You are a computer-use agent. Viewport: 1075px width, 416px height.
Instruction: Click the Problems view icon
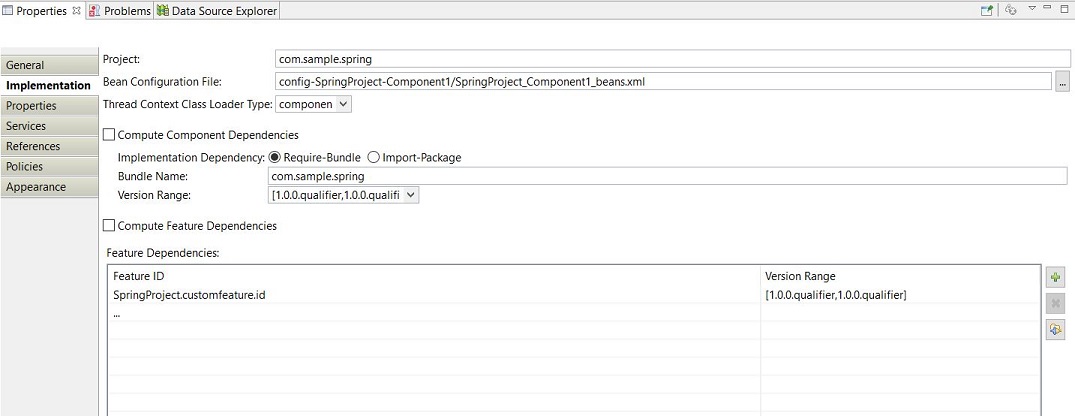[x=95, y=11]
